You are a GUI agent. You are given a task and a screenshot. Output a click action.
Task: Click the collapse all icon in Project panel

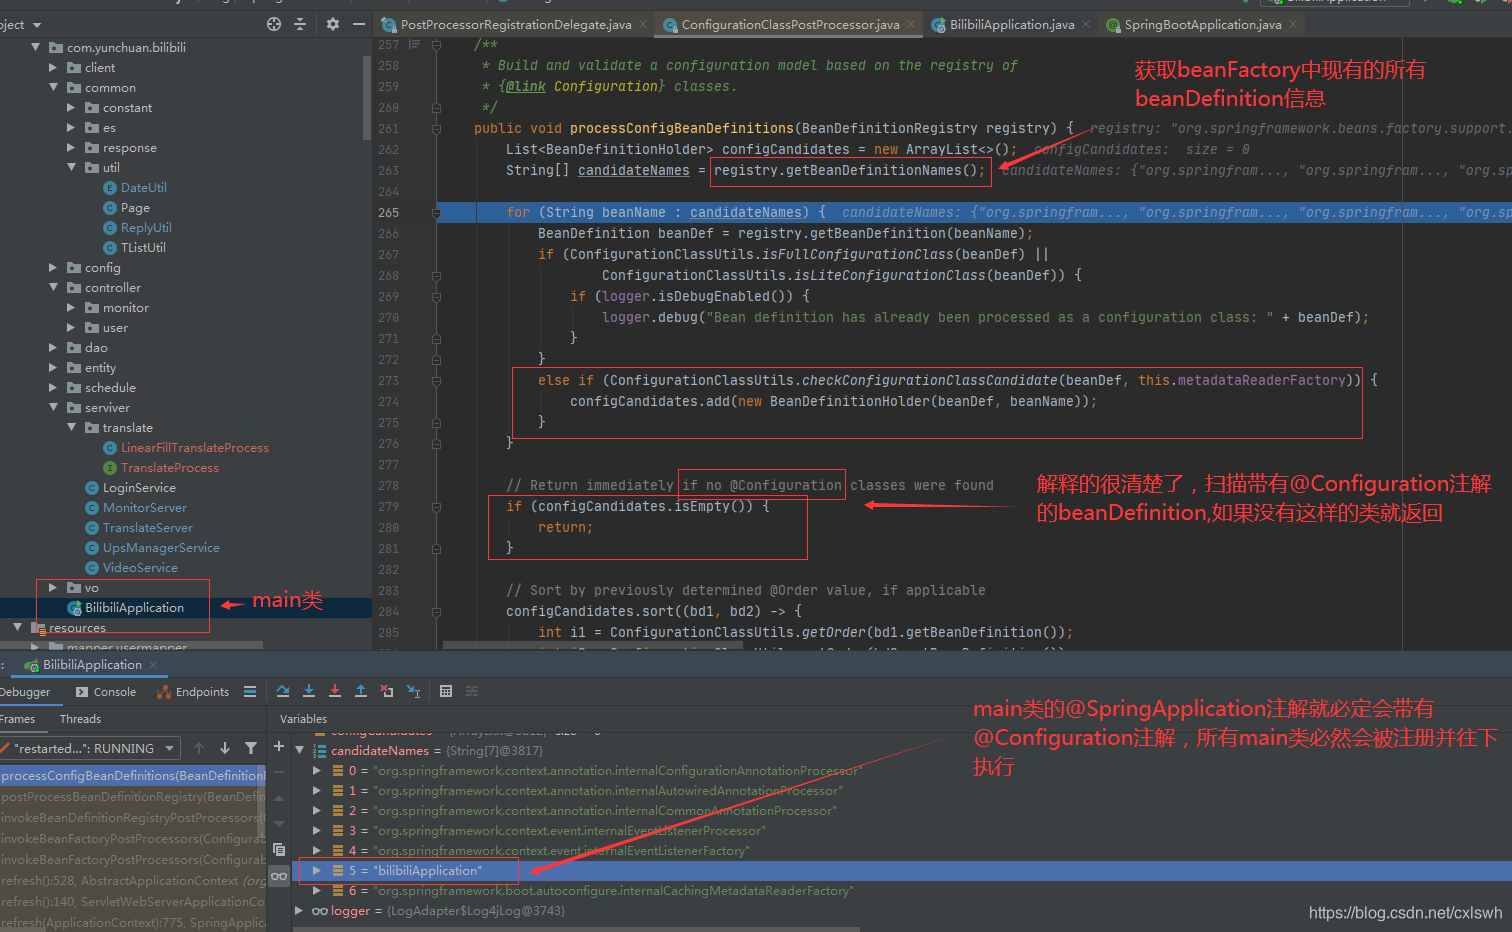[x=300, y=24]
